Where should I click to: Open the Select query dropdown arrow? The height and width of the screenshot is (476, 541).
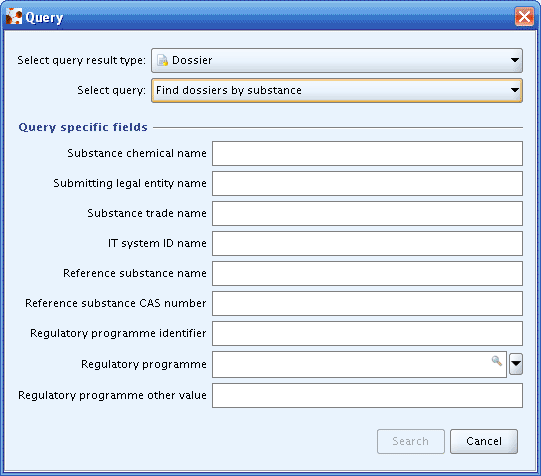[x=515, y=90]
